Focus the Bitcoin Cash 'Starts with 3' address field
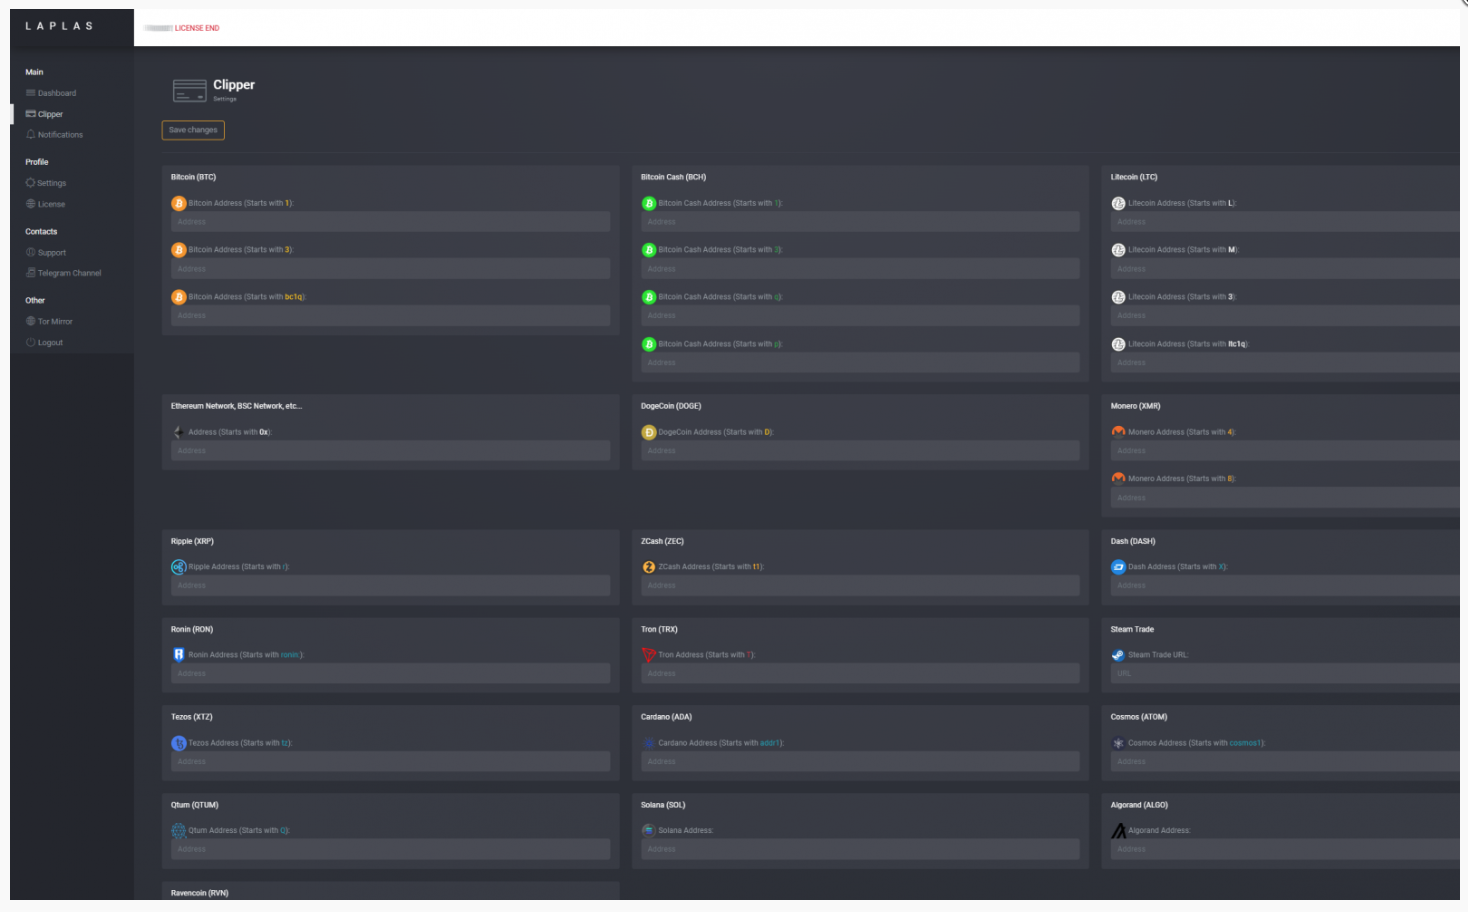Image resolution: width=1468 pixels, height=912 pixels. [x=860, y=269]
